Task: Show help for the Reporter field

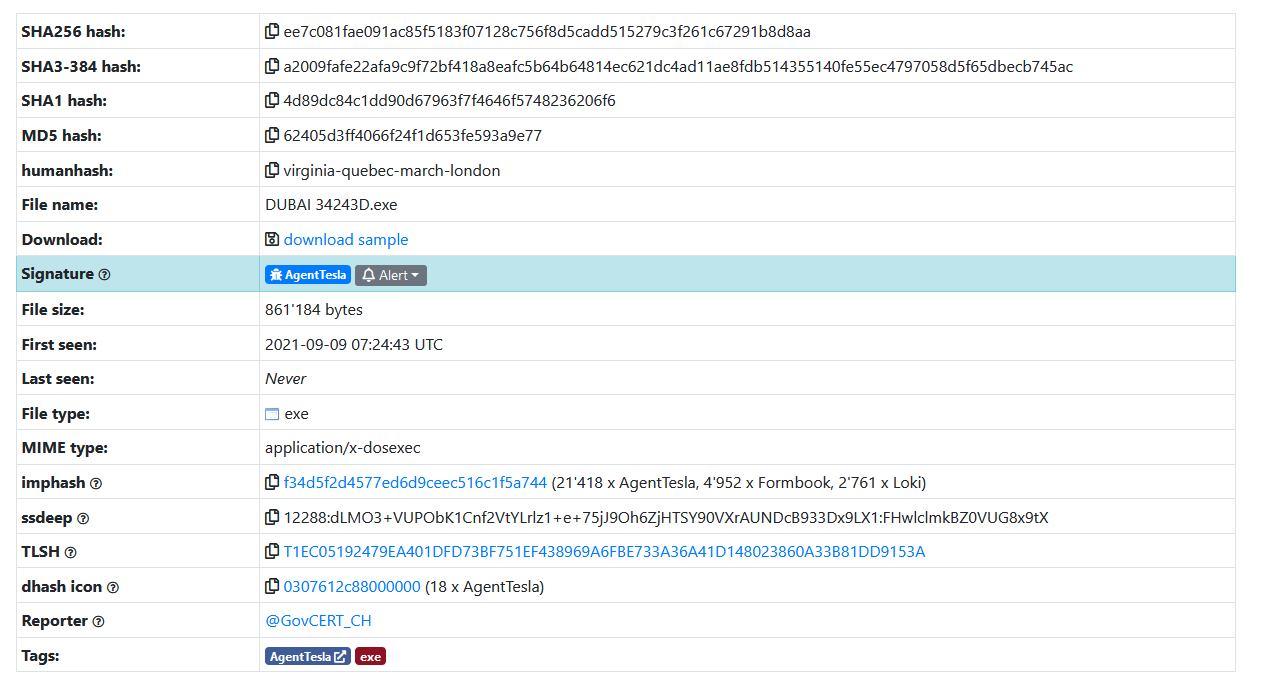Action: (x=98, y=622)
